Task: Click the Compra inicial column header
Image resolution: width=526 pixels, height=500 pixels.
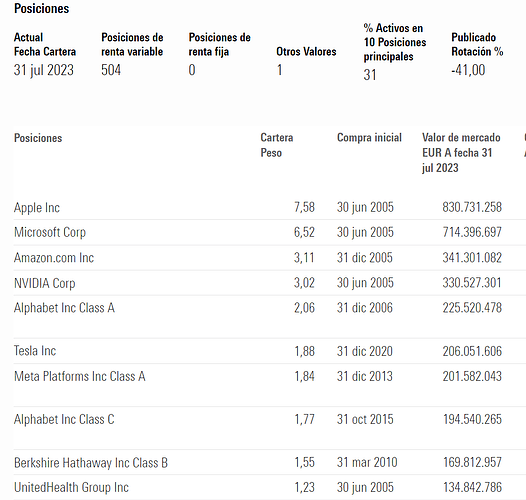Action: point(369,138)
